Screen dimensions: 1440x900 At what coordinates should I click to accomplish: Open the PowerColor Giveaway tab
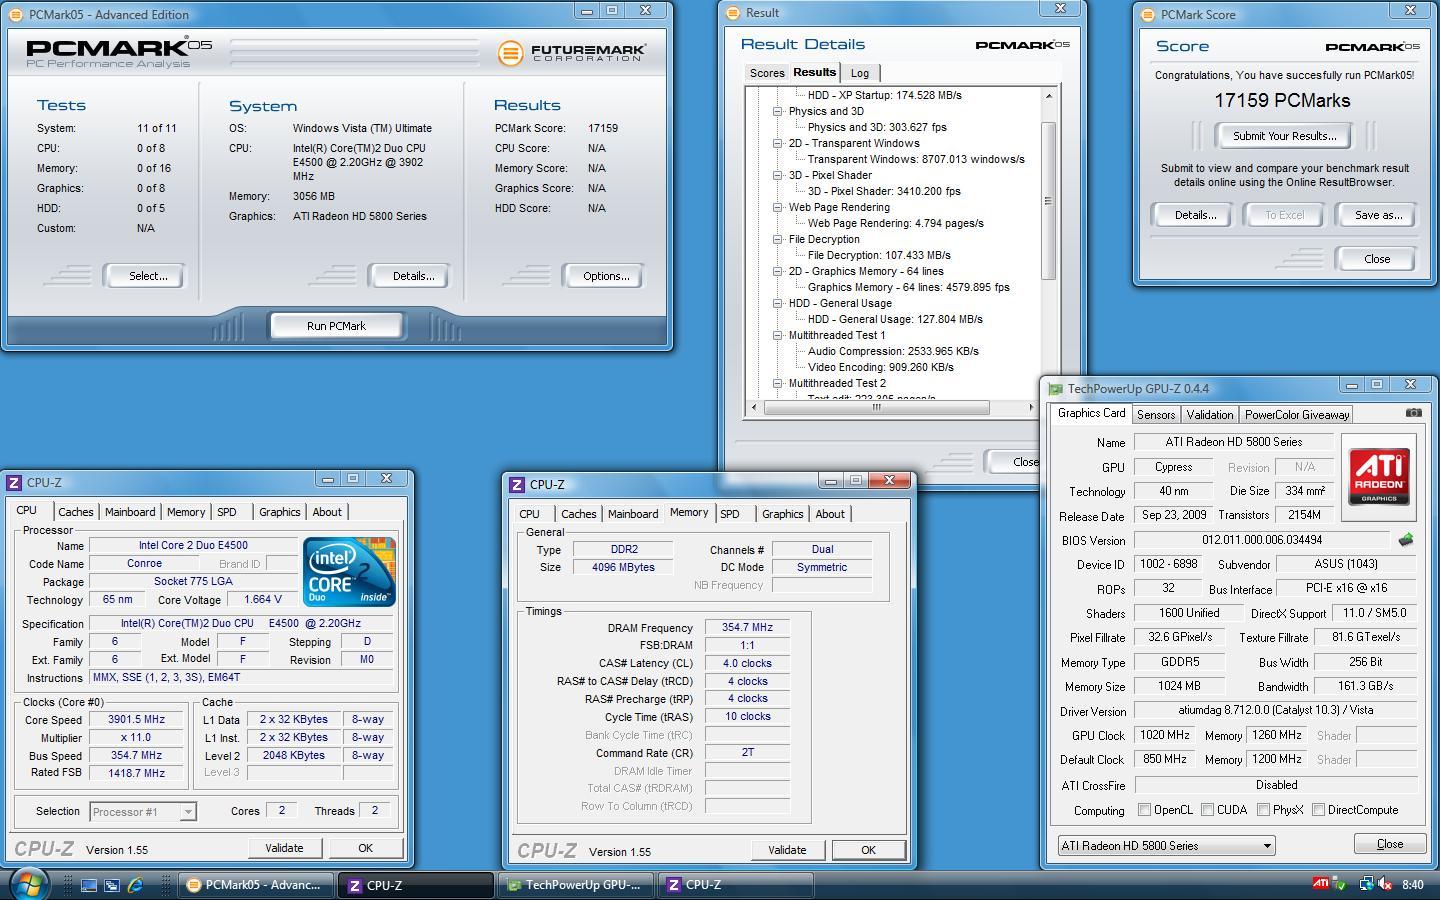pyautogui.click(x=1297, y=414)
